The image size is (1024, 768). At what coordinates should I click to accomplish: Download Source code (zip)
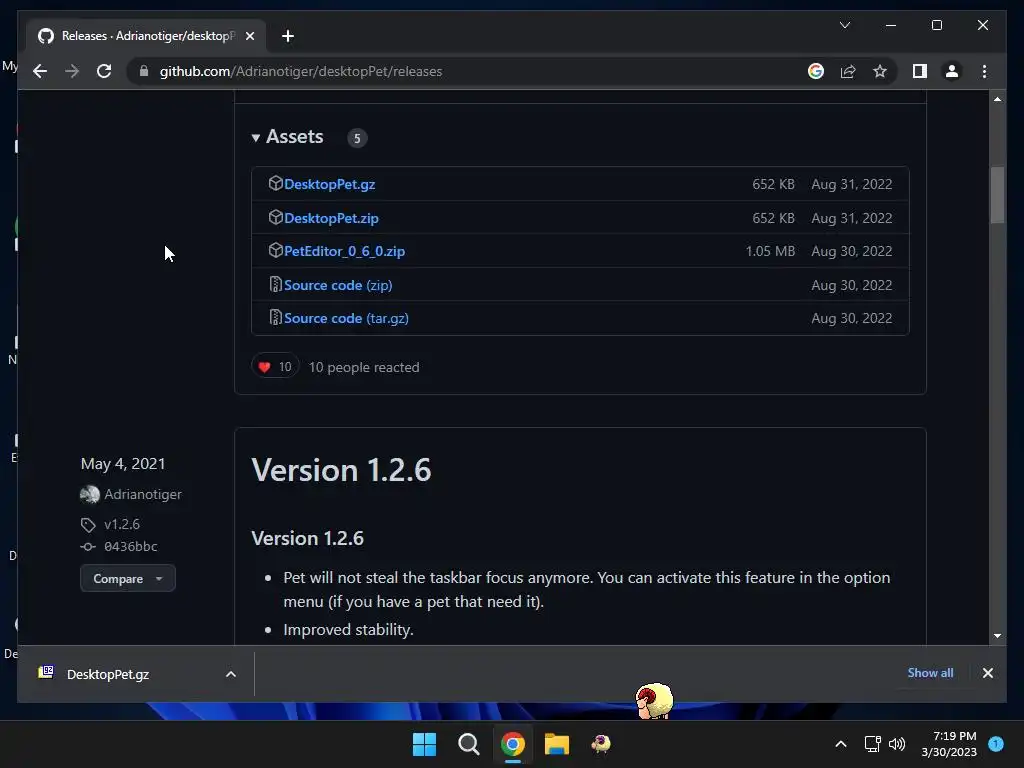[x=338, y=285]
